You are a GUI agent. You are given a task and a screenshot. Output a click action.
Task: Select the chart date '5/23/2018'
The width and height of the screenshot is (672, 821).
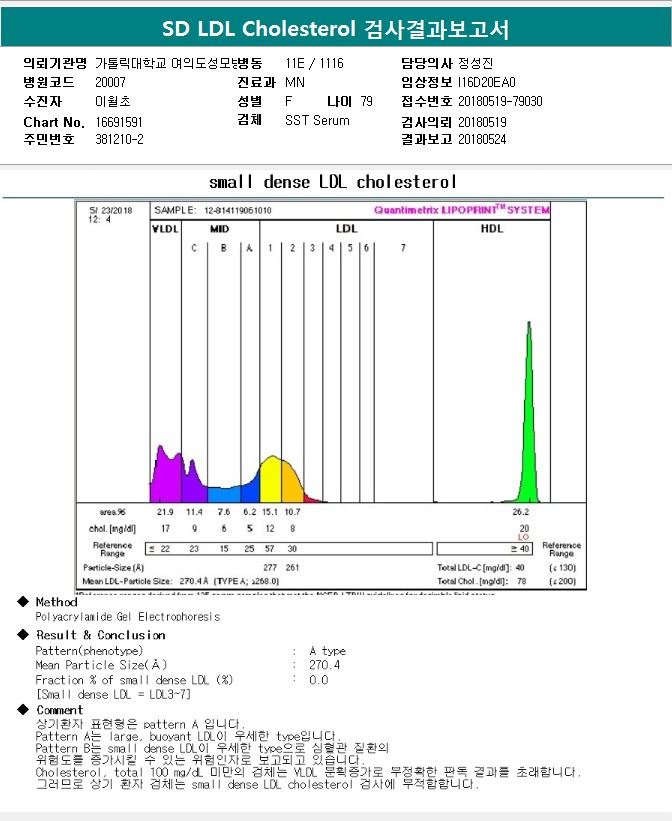point(111,210)
